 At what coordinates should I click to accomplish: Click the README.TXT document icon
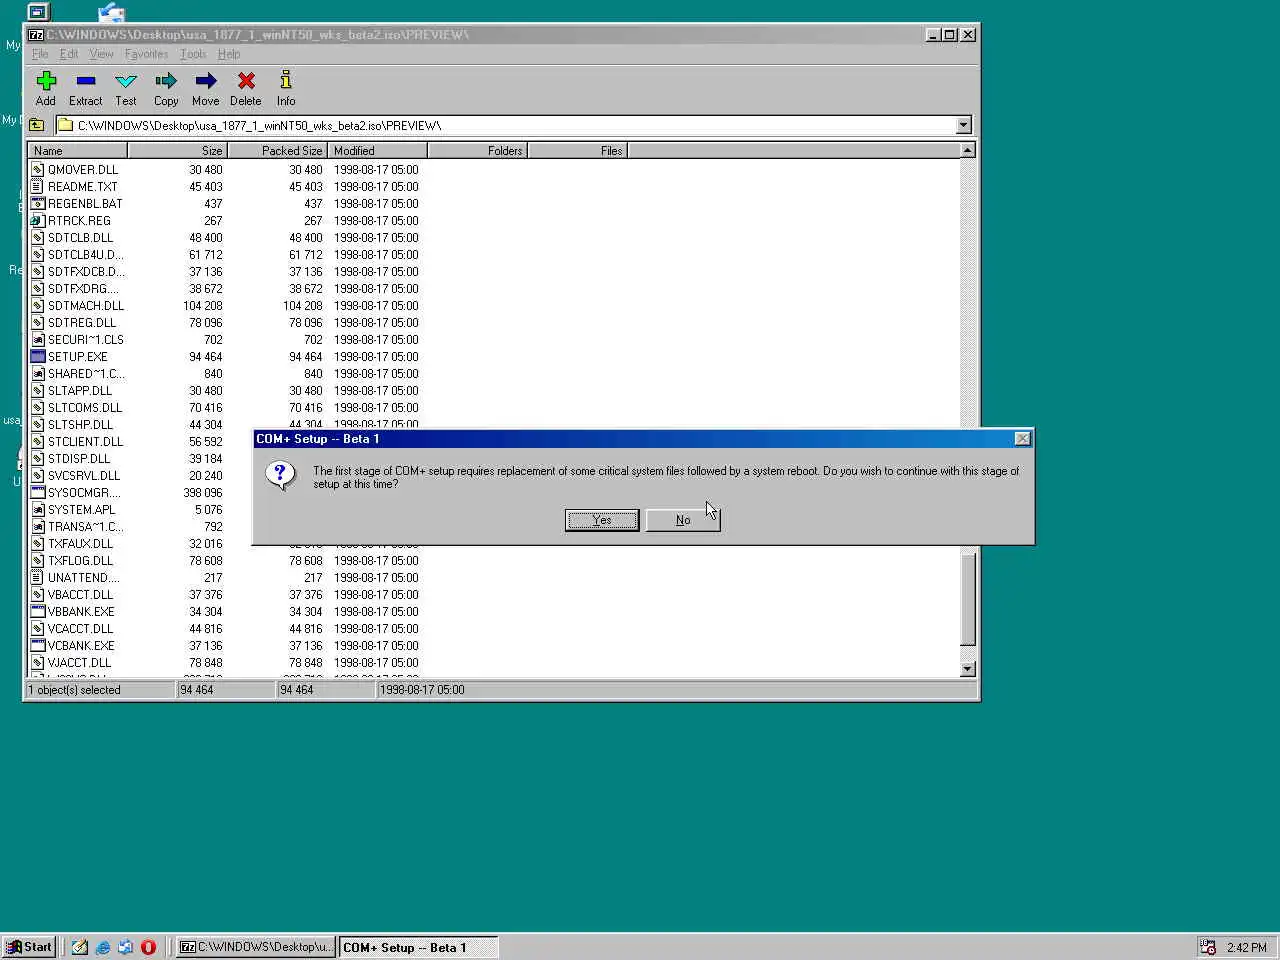point(38,186)
